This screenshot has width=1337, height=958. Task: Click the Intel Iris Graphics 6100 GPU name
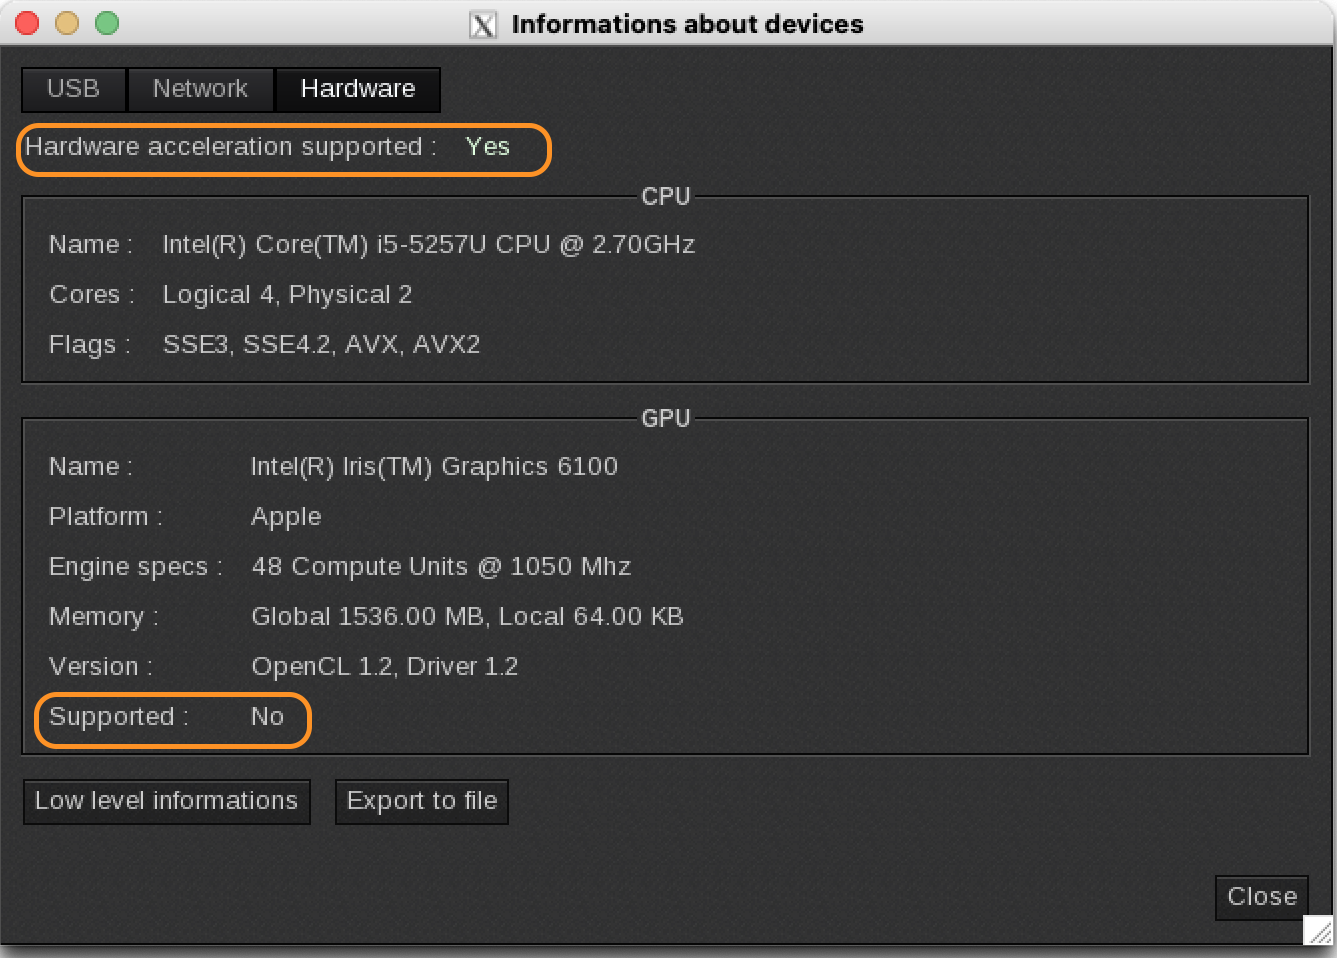(x=434, y=467)
